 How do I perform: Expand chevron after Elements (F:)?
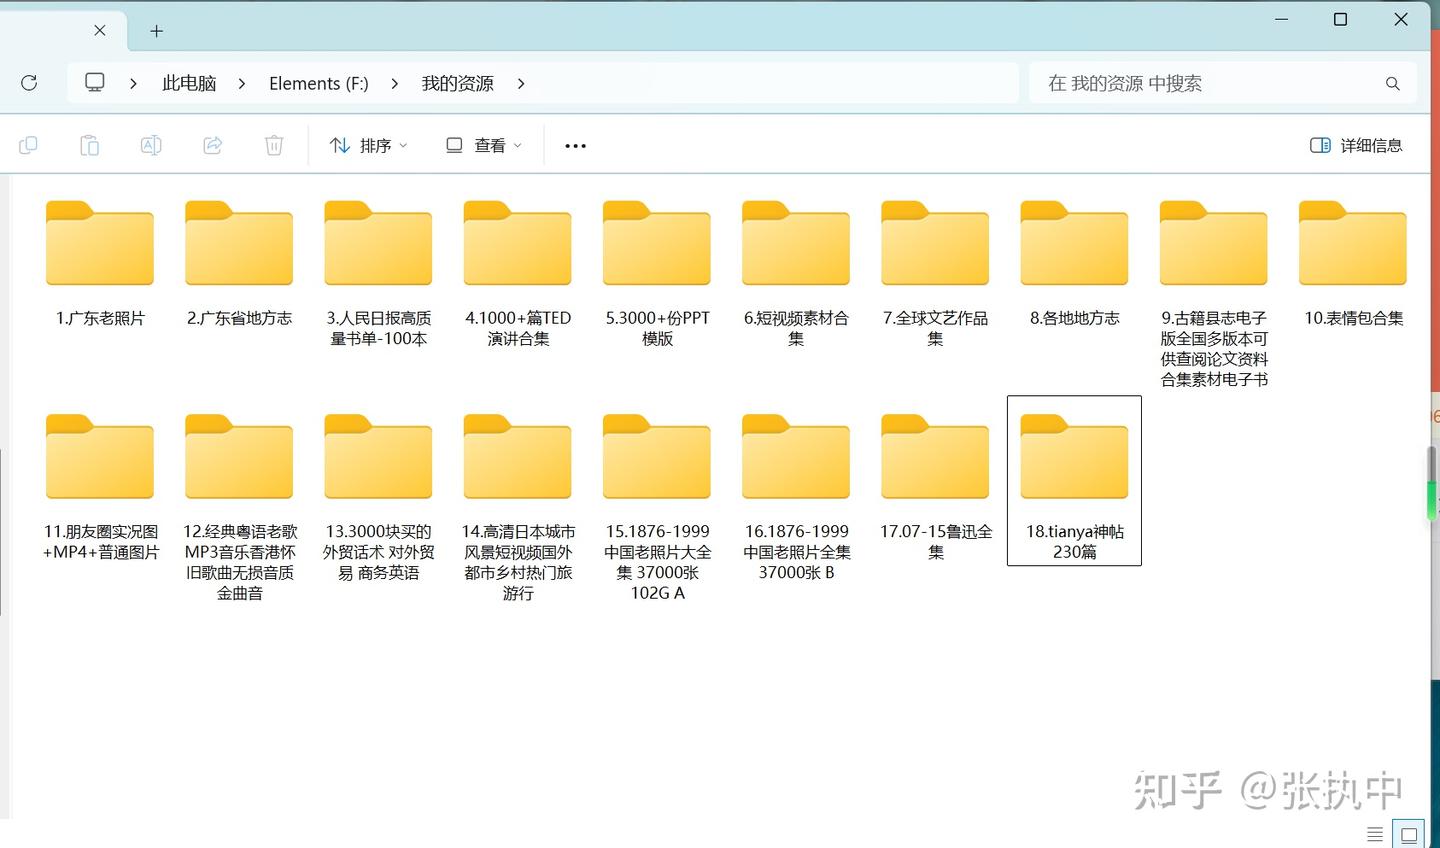[x=394, y=84]
